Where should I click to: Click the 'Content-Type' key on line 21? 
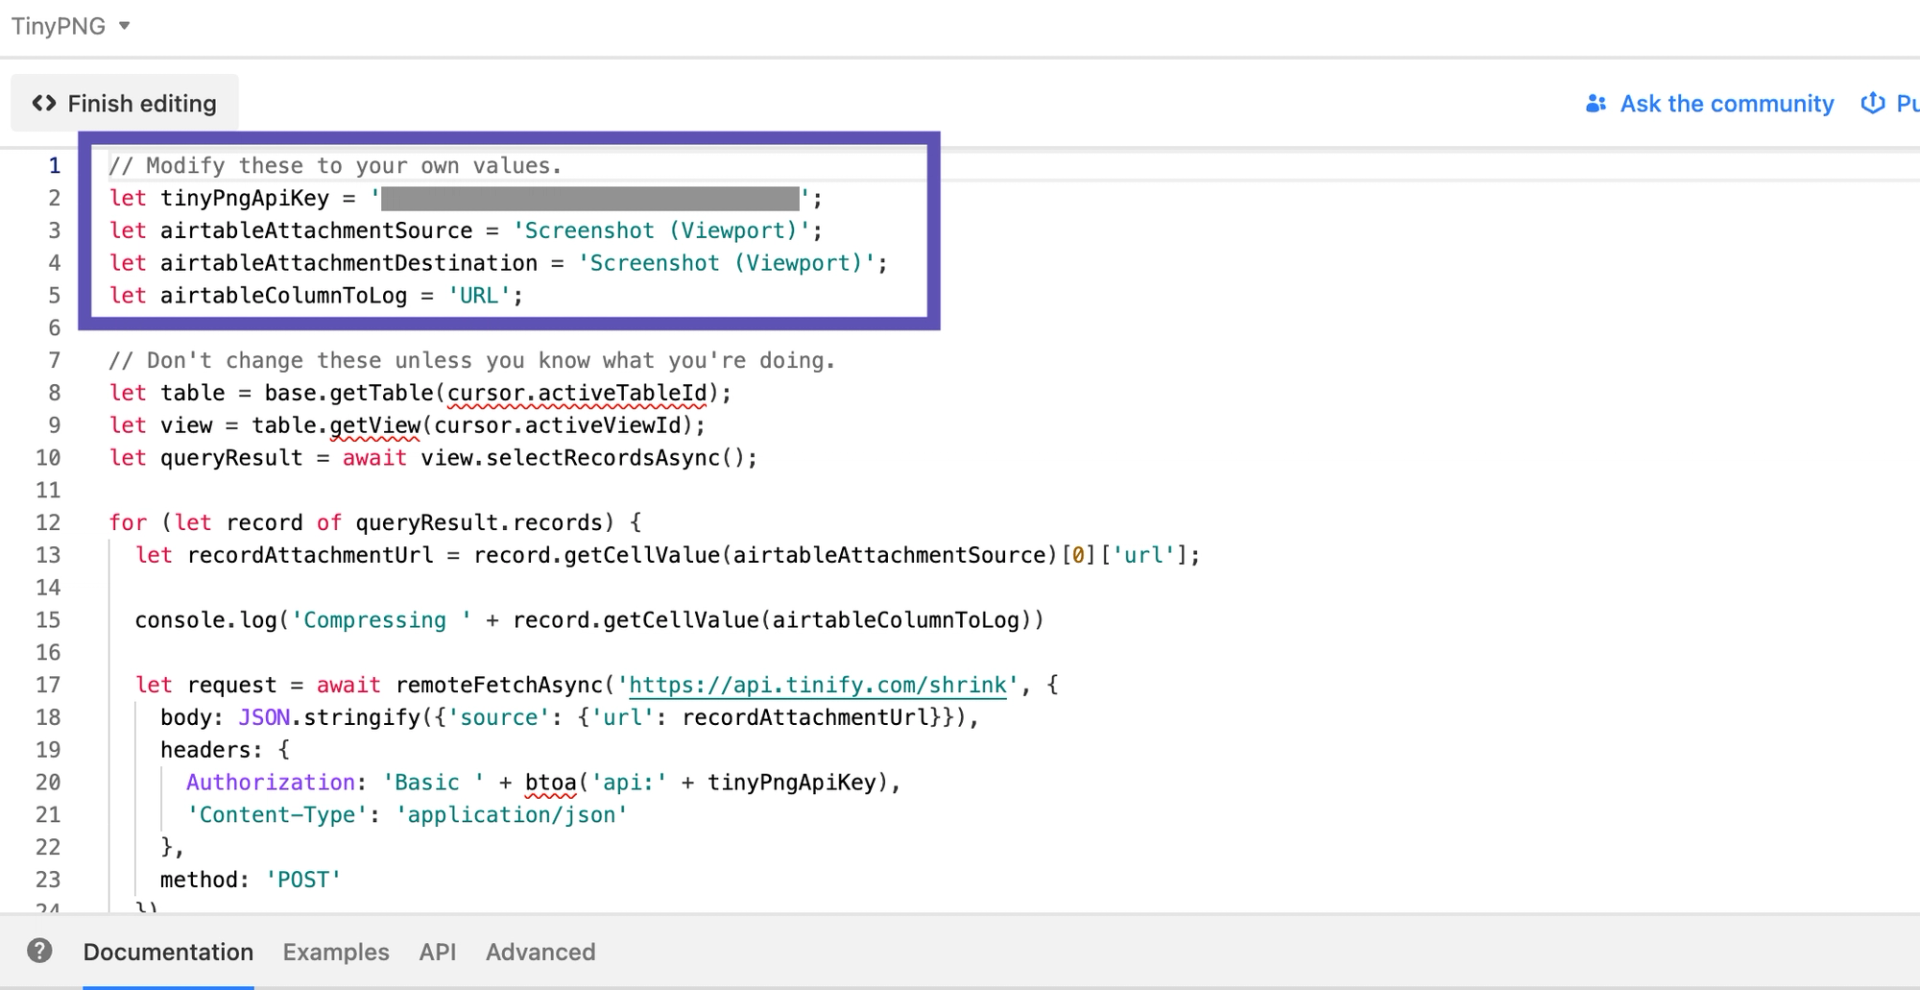click(277, 815)
